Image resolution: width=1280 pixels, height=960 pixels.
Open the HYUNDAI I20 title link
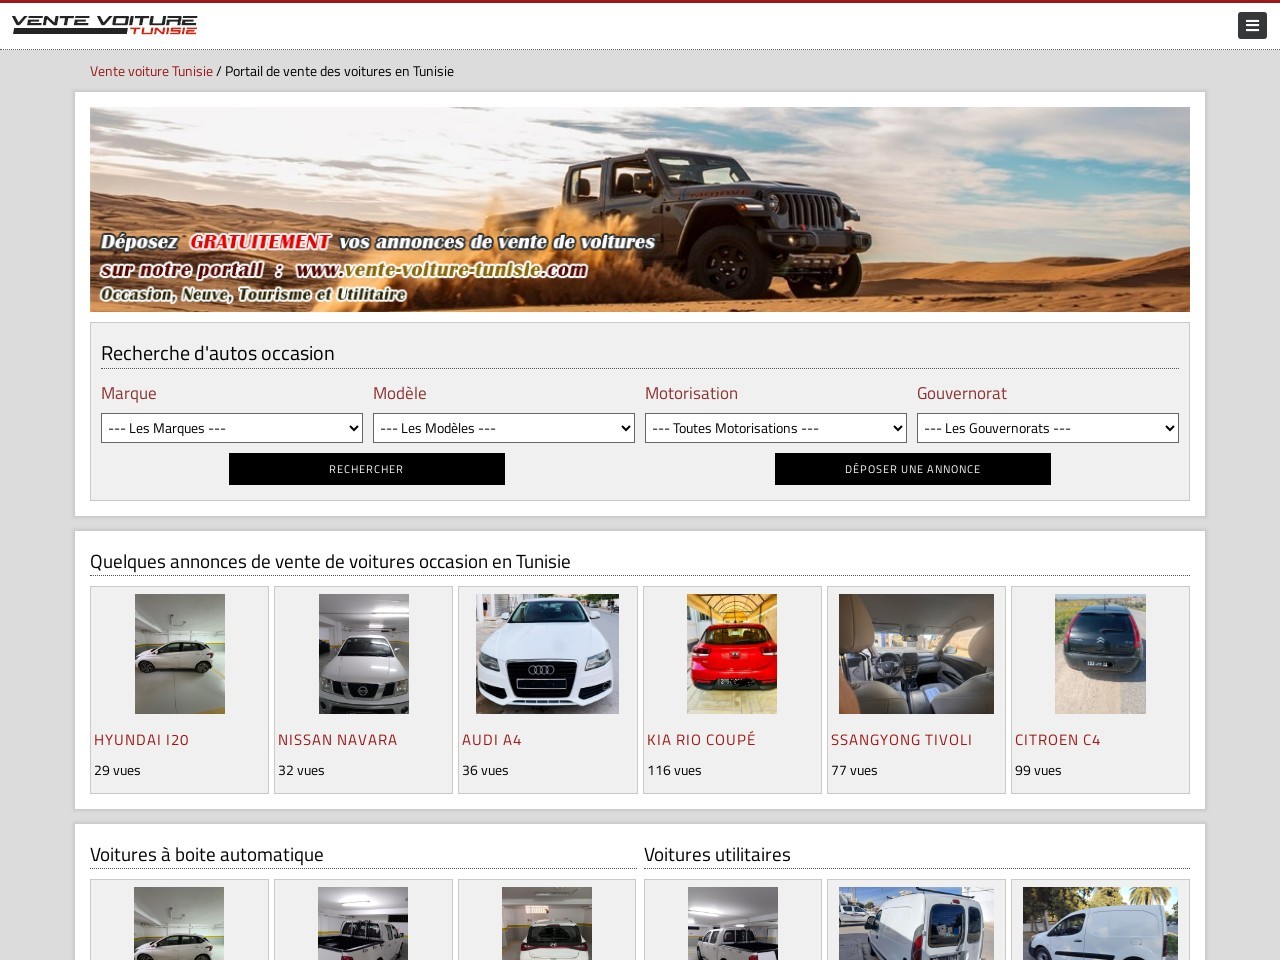coord(141,740)
